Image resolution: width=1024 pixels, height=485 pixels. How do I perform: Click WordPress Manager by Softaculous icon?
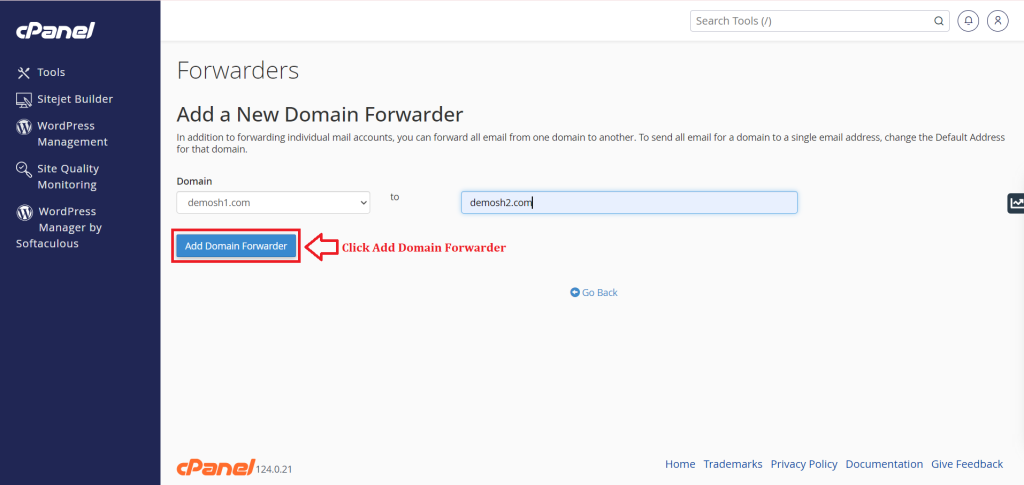(24, 212)
